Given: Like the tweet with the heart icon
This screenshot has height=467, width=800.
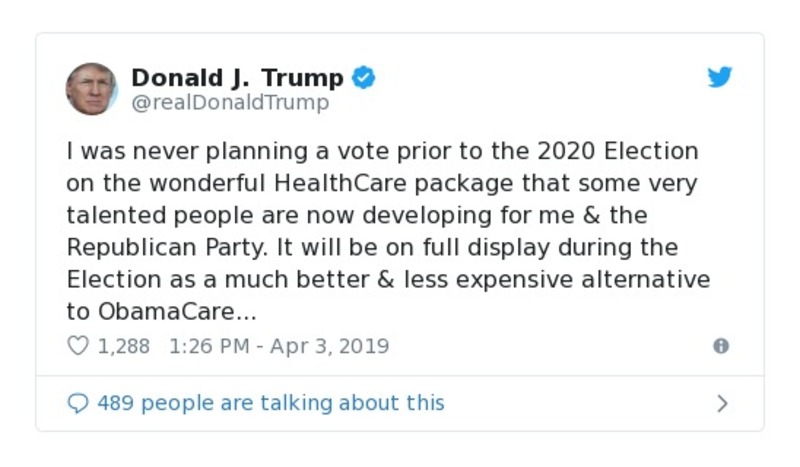Looking at the screenshot, I should point(77,346).
